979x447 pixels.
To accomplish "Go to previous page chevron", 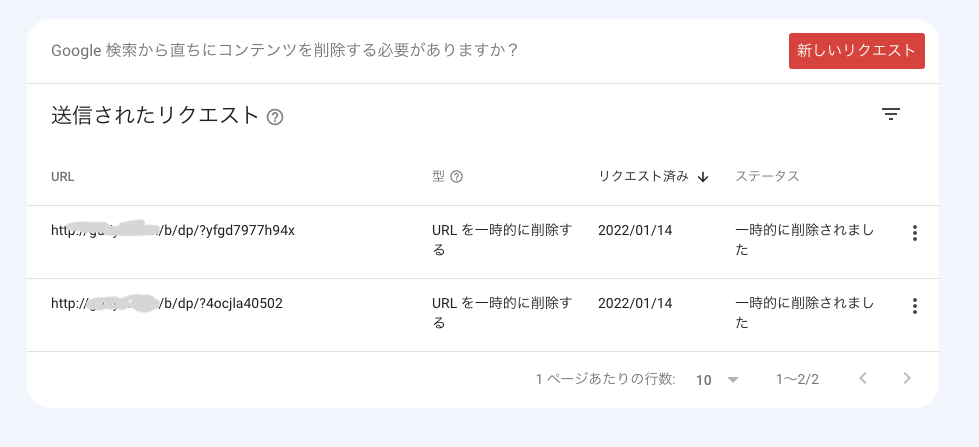I will [x=863, y=378].
